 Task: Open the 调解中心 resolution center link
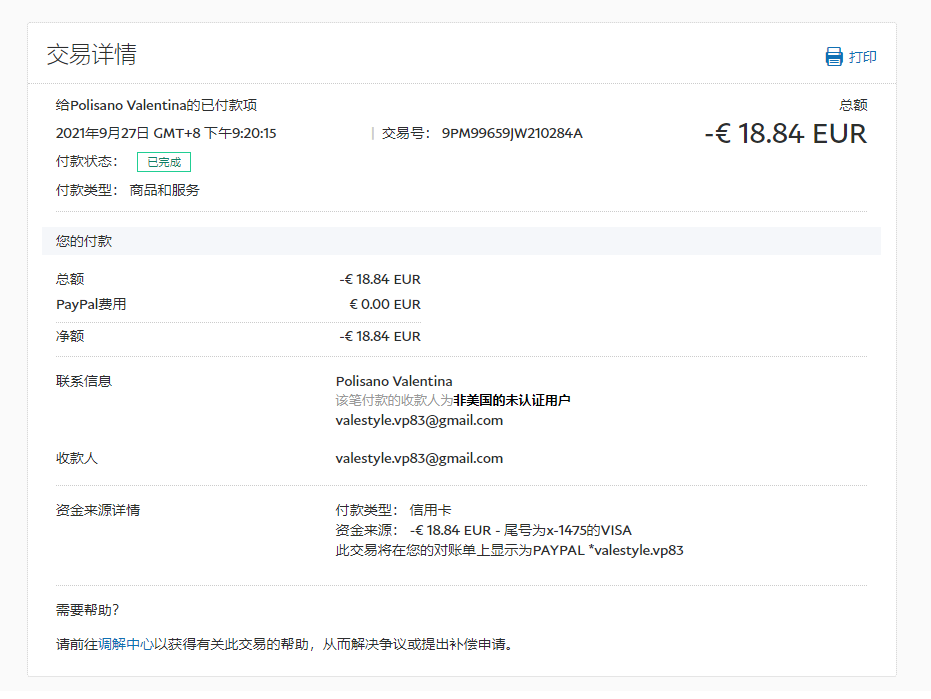(125, 644)
